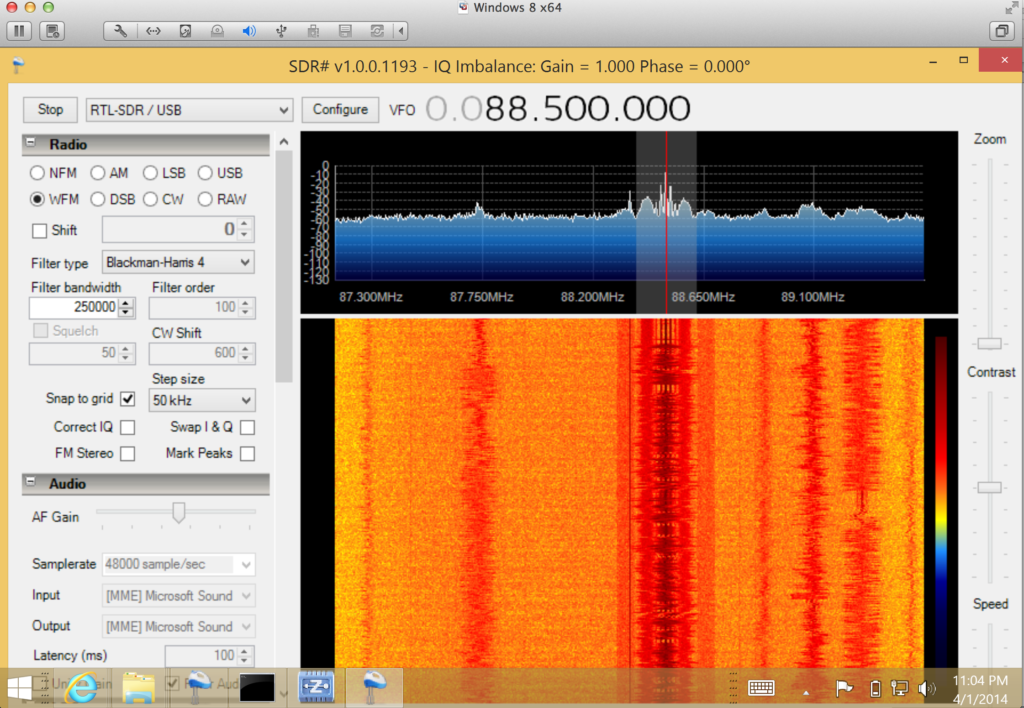Collapse the Radio panel
1024x708 pixels.
point(31,142)
